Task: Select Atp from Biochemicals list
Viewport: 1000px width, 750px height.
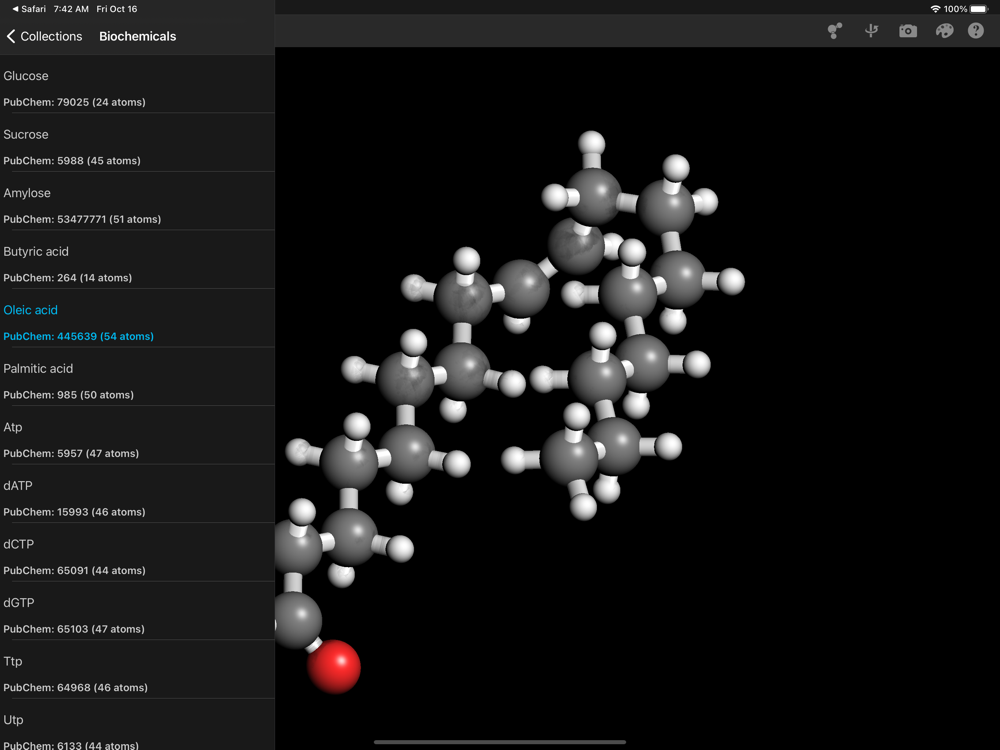Action: [137, 439]
